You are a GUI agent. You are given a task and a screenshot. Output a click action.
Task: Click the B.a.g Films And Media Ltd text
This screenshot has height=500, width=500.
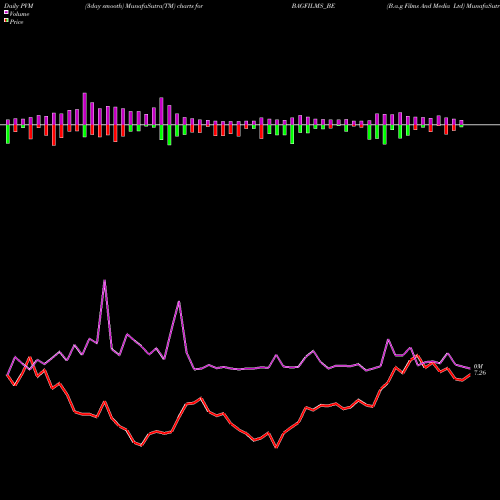[x=426, y=6]
